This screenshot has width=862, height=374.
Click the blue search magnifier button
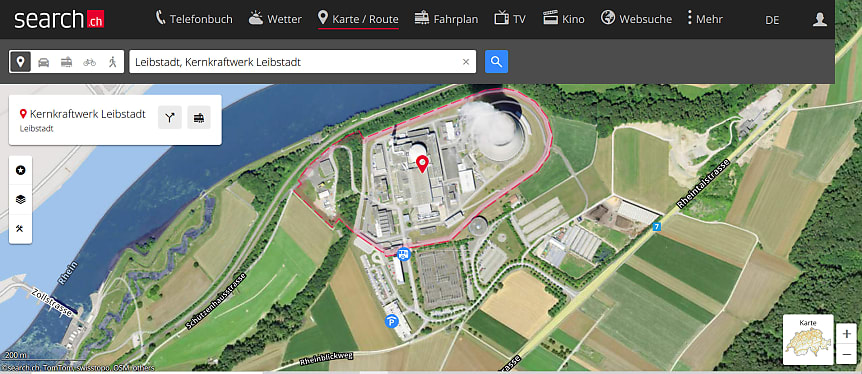[x=496, y=62]
